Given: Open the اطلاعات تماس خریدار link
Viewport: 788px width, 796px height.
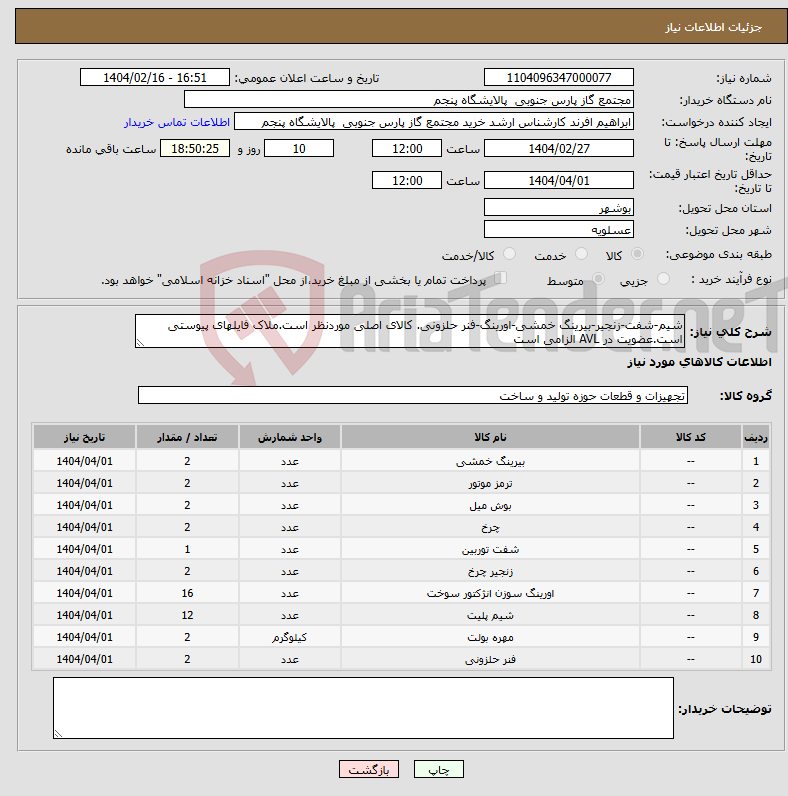Looking at the screenshot, I should point(177,122).
